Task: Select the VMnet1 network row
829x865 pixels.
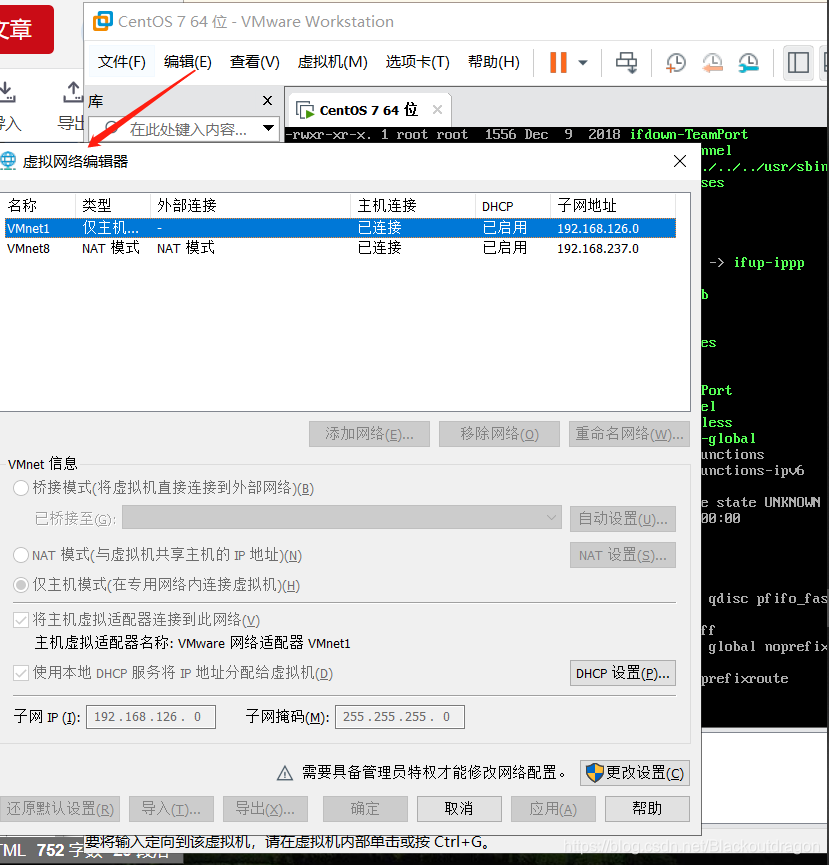Action: pos(340,228)
